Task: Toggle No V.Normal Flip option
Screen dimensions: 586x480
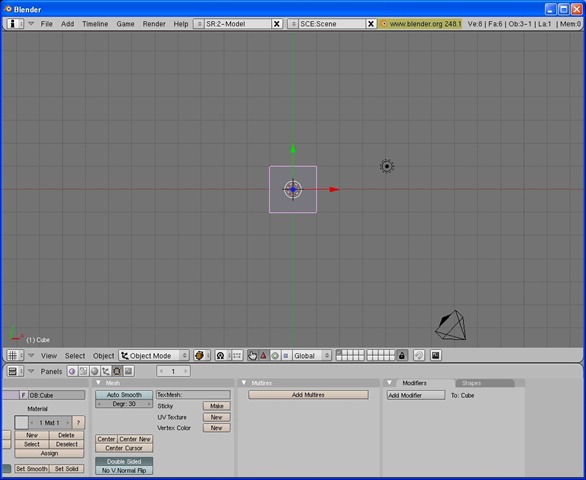Action: point(124,470)
